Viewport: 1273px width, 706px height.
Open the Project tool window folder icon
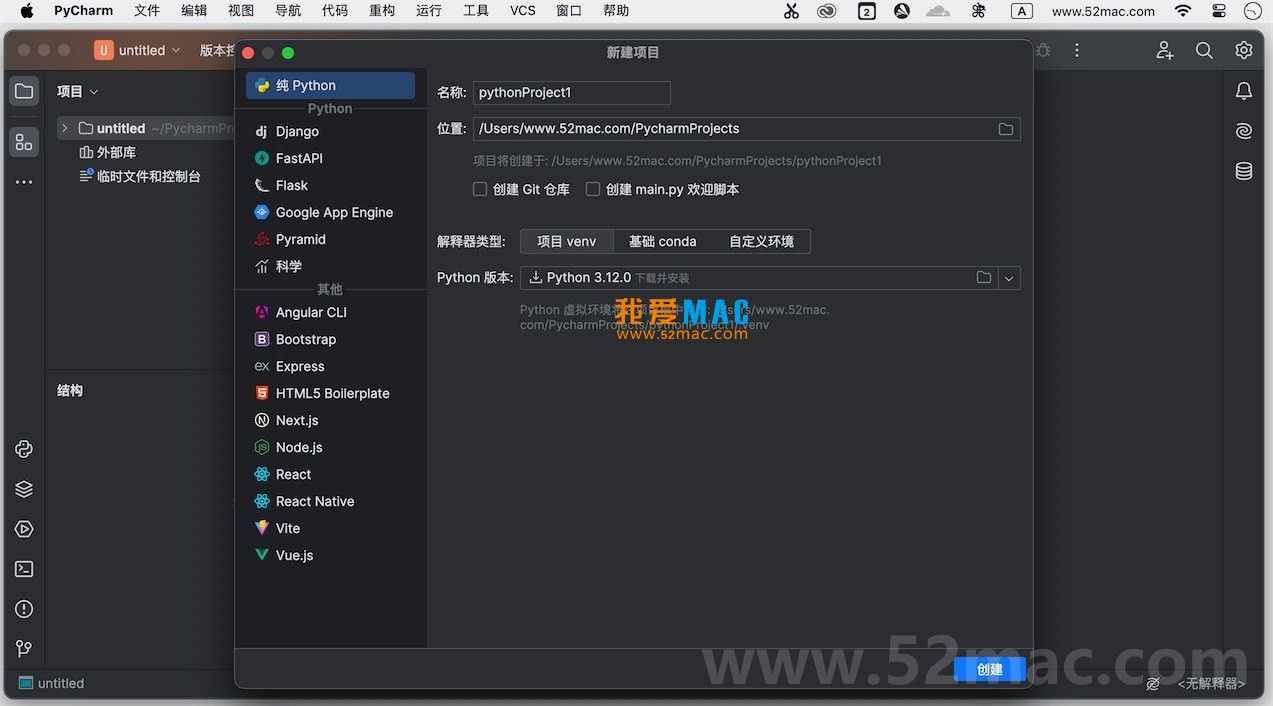tap(24, 91)
